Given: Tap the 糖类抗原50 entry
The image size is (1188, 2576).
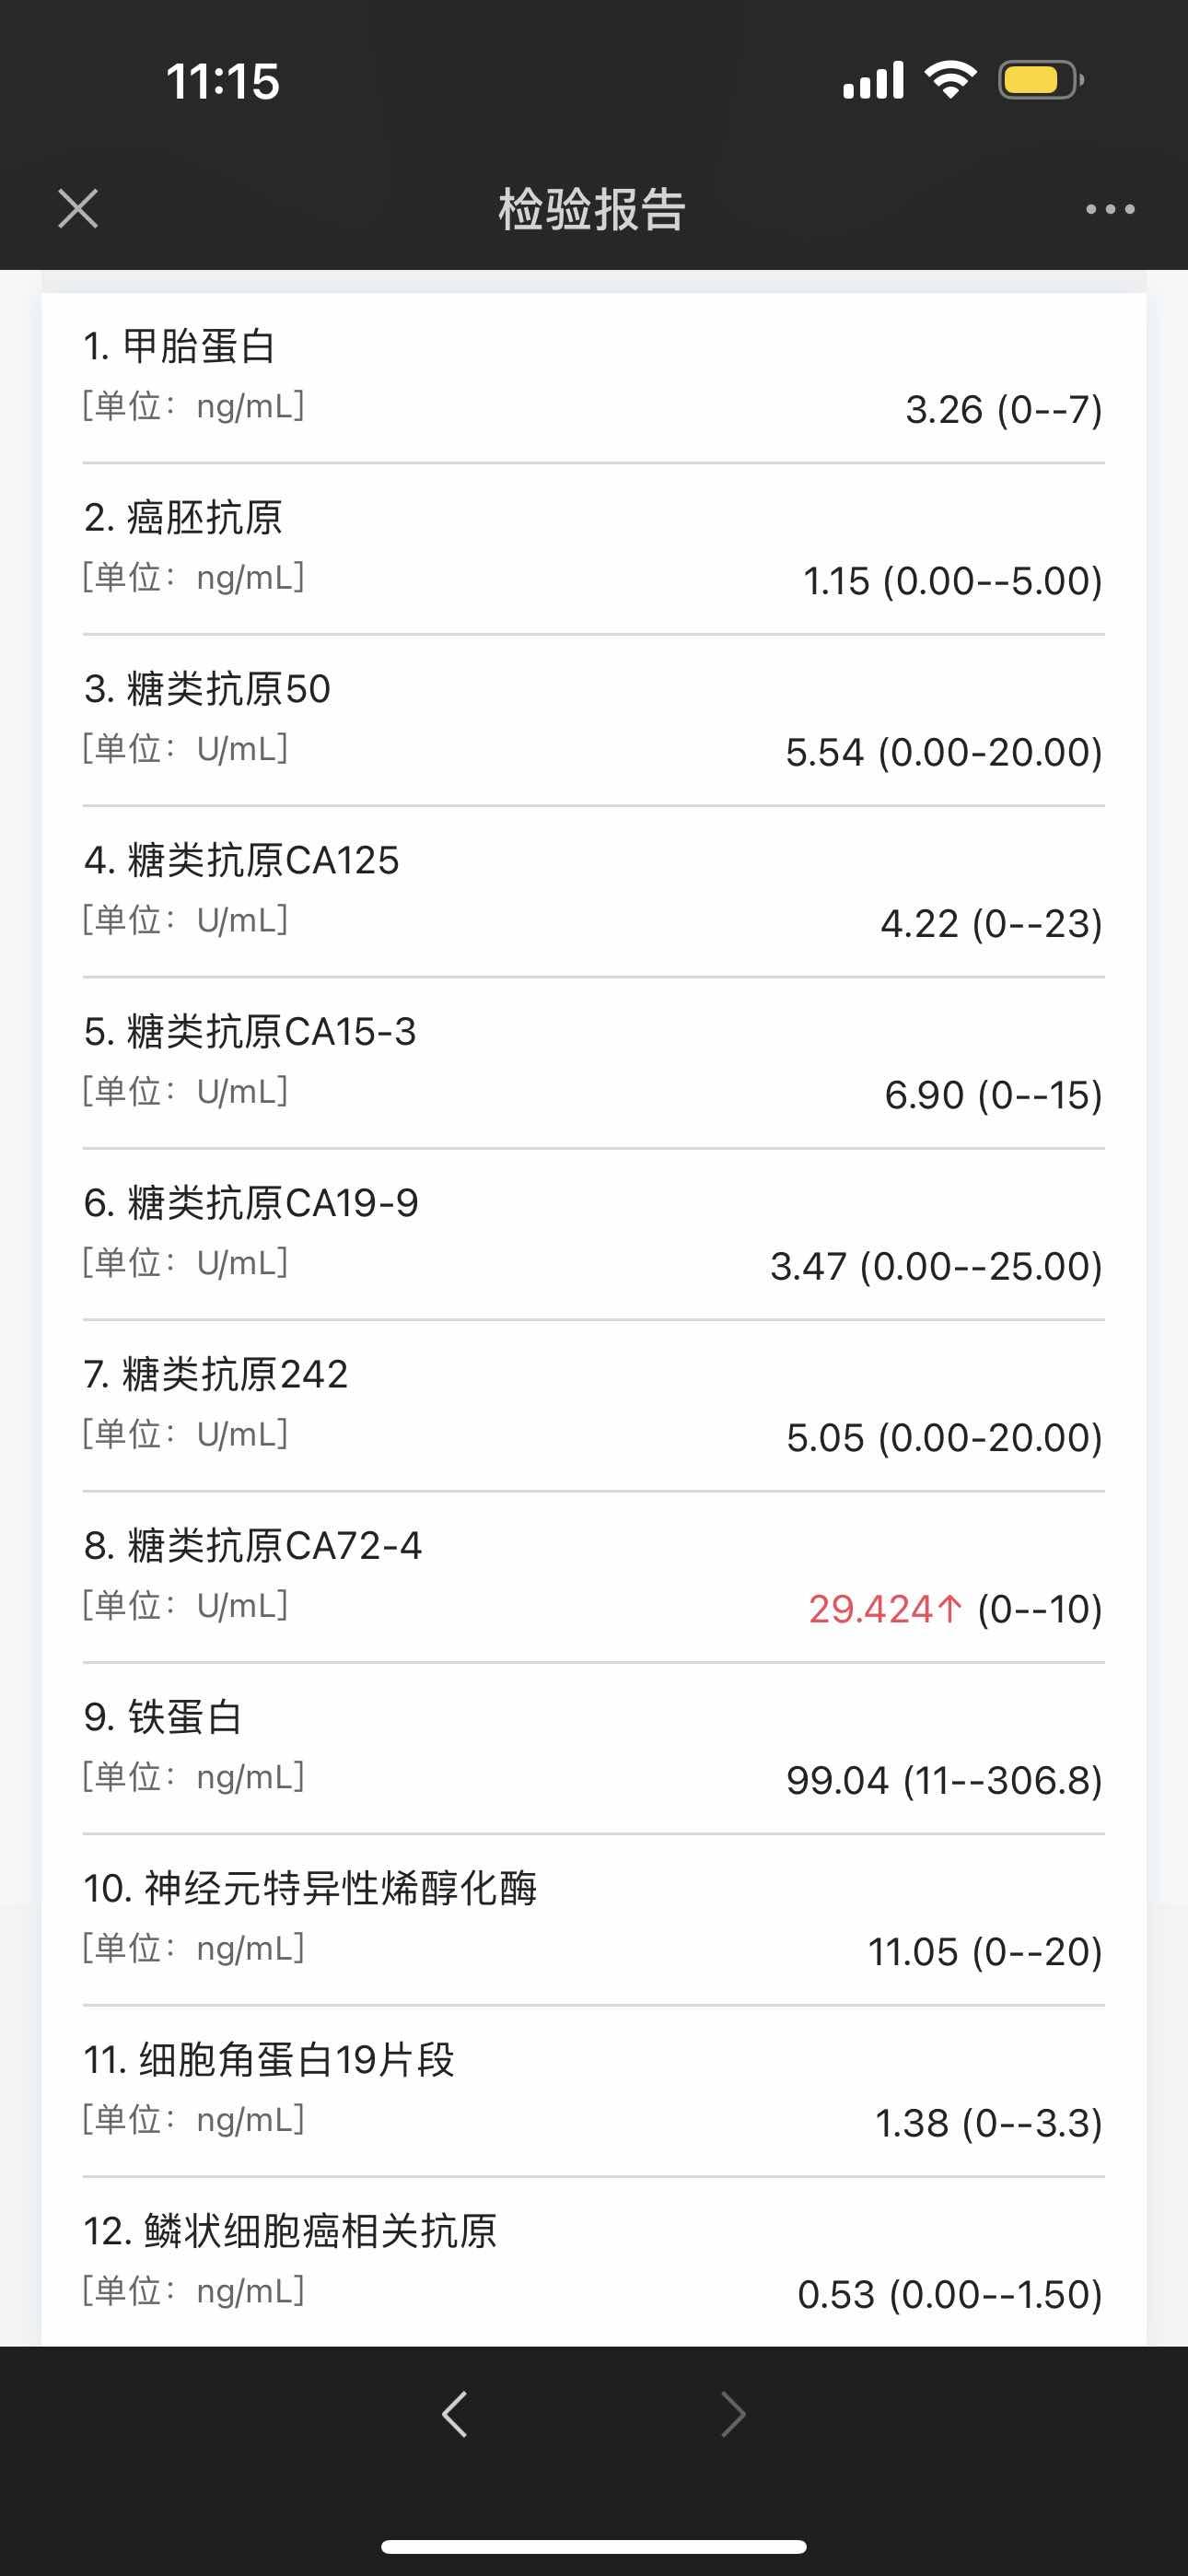Looking at the screenshot, I should click(x=593, y=720).
